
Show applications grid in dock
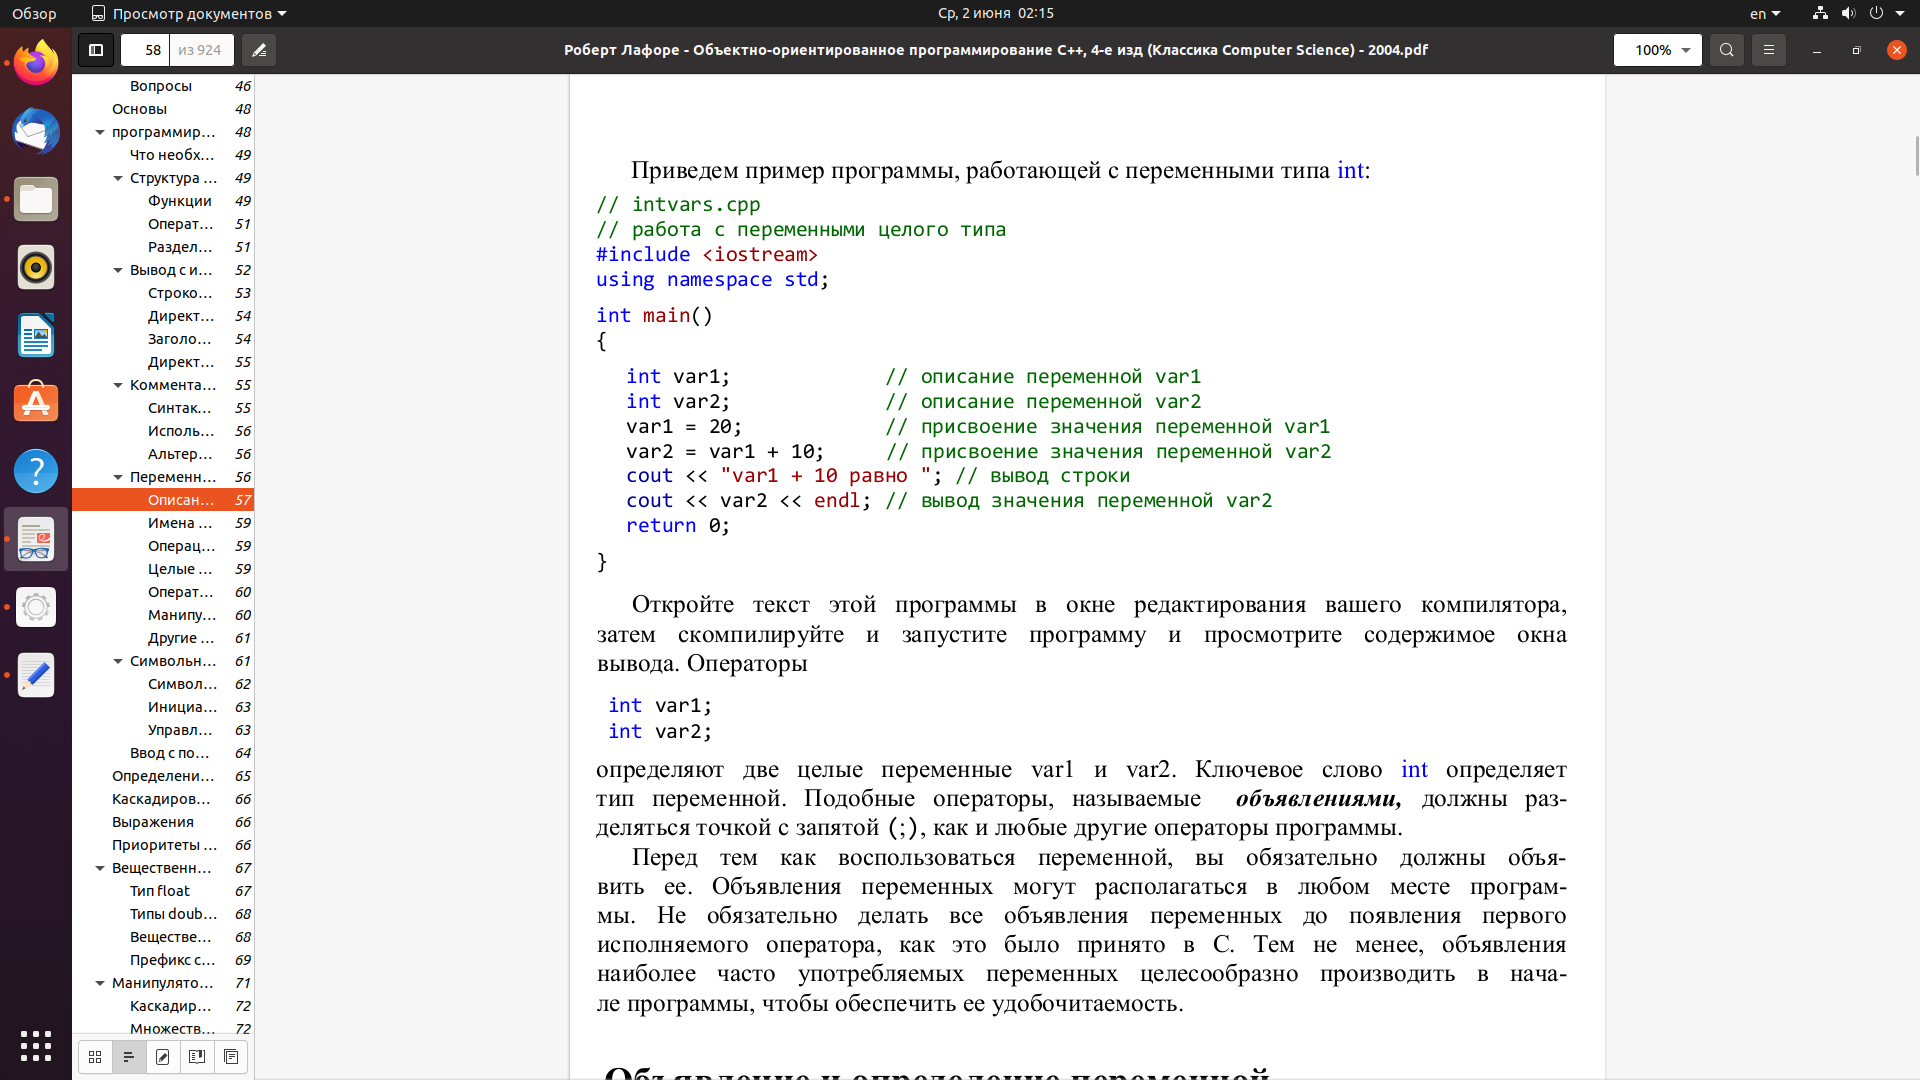point(36,1045)
